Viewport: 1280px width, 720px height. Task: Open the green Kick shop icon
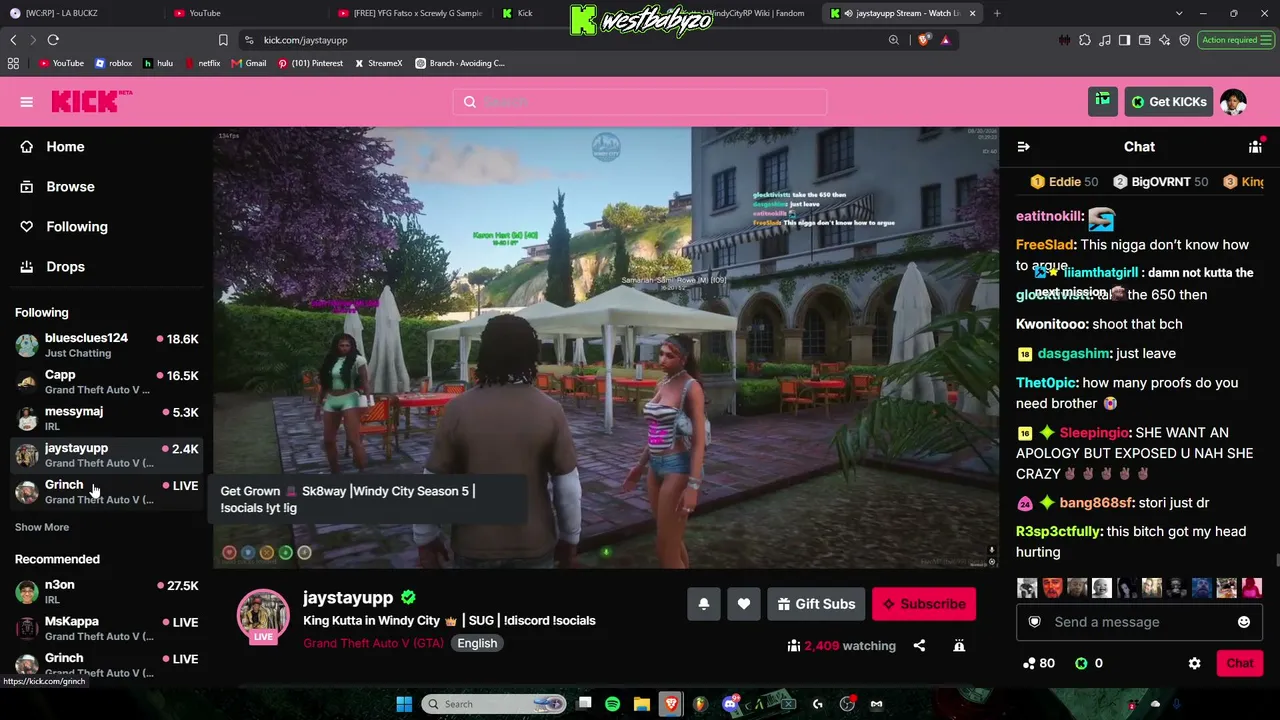pyautogui.click(x=1103, y=102)
